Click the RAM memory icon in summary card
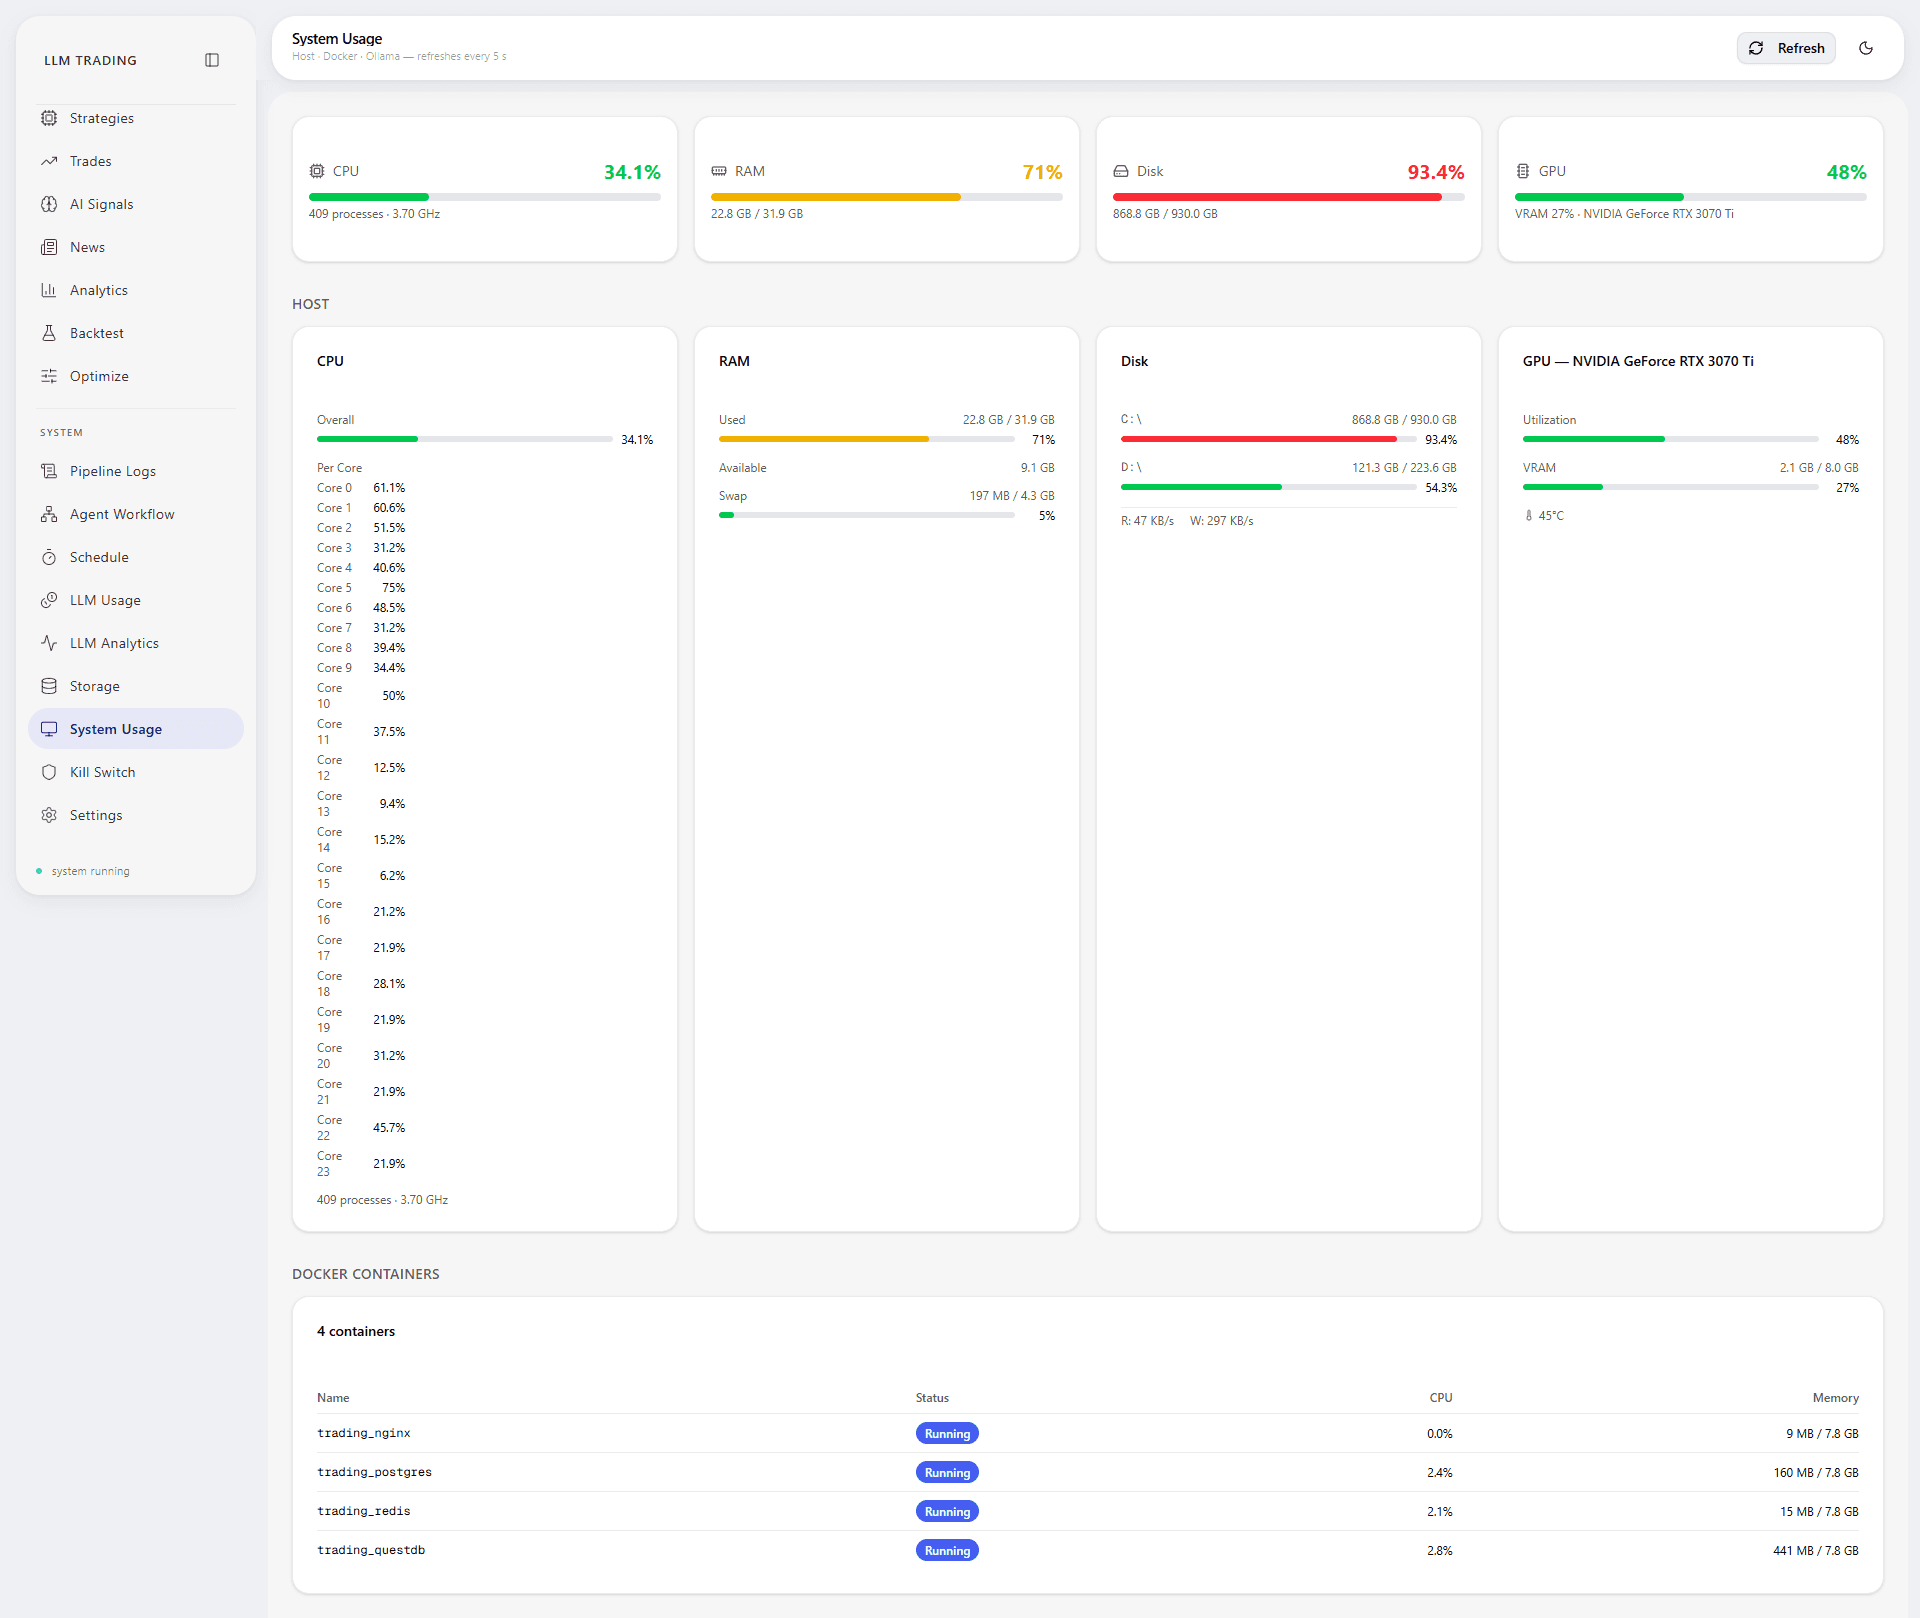This screenshot has height=1618, width=1920. (x=719, y=171)
